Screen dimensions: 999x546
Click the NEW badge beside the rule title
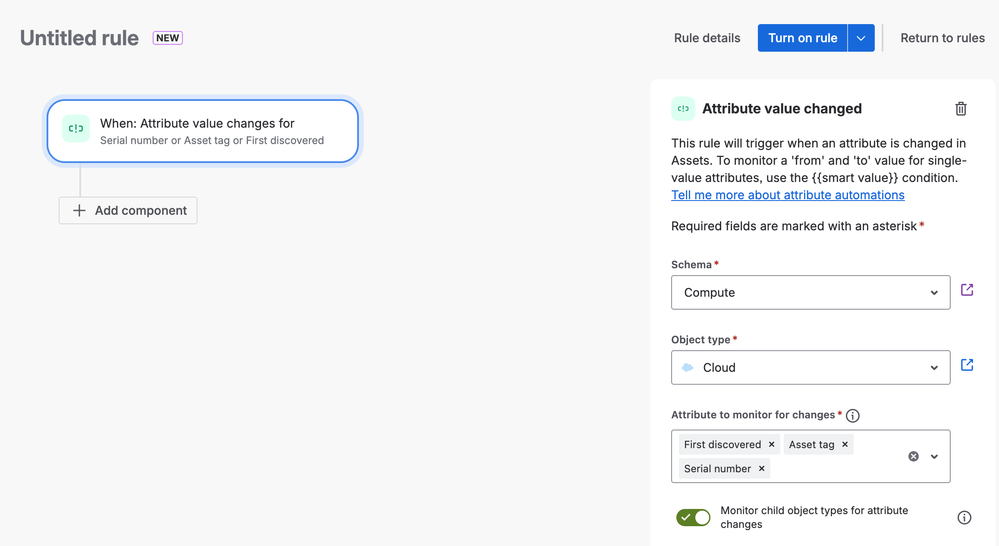coord(168,38)
